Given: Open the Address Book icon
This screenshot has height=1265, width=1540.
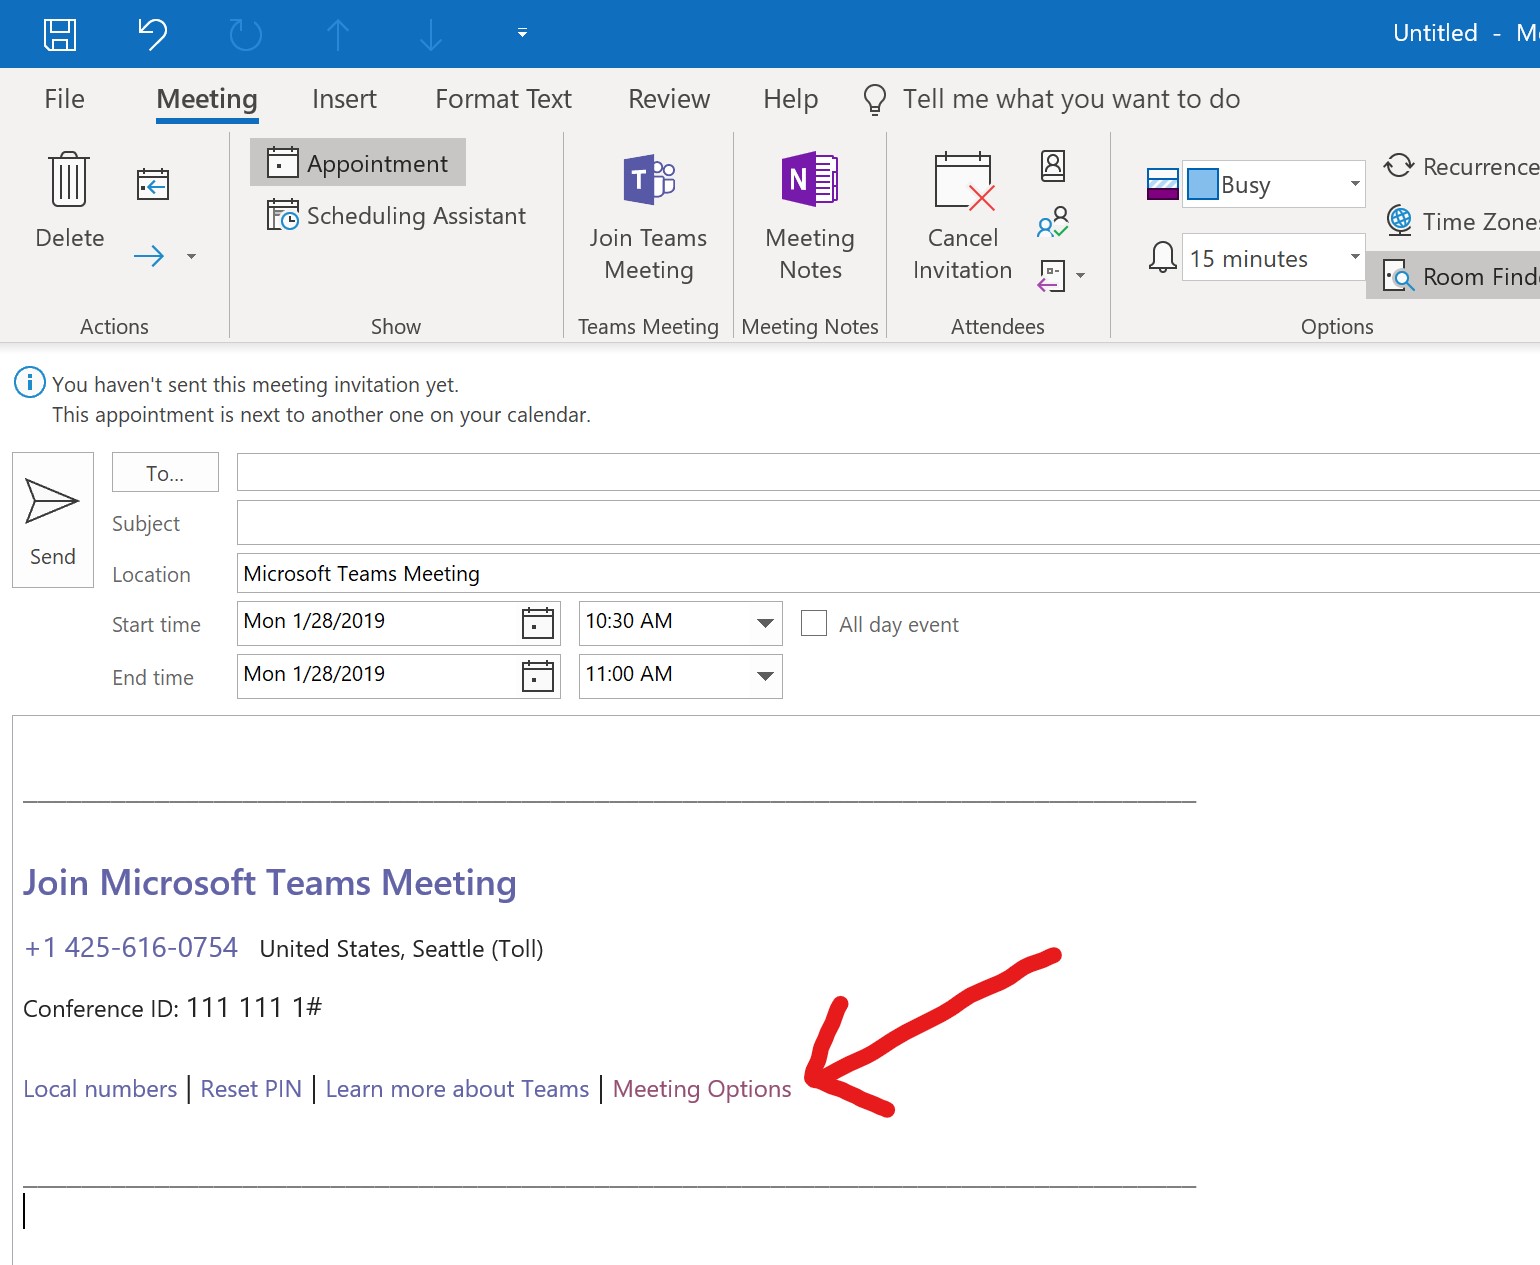Looking at the screenshot, I should pos(1053,166).
